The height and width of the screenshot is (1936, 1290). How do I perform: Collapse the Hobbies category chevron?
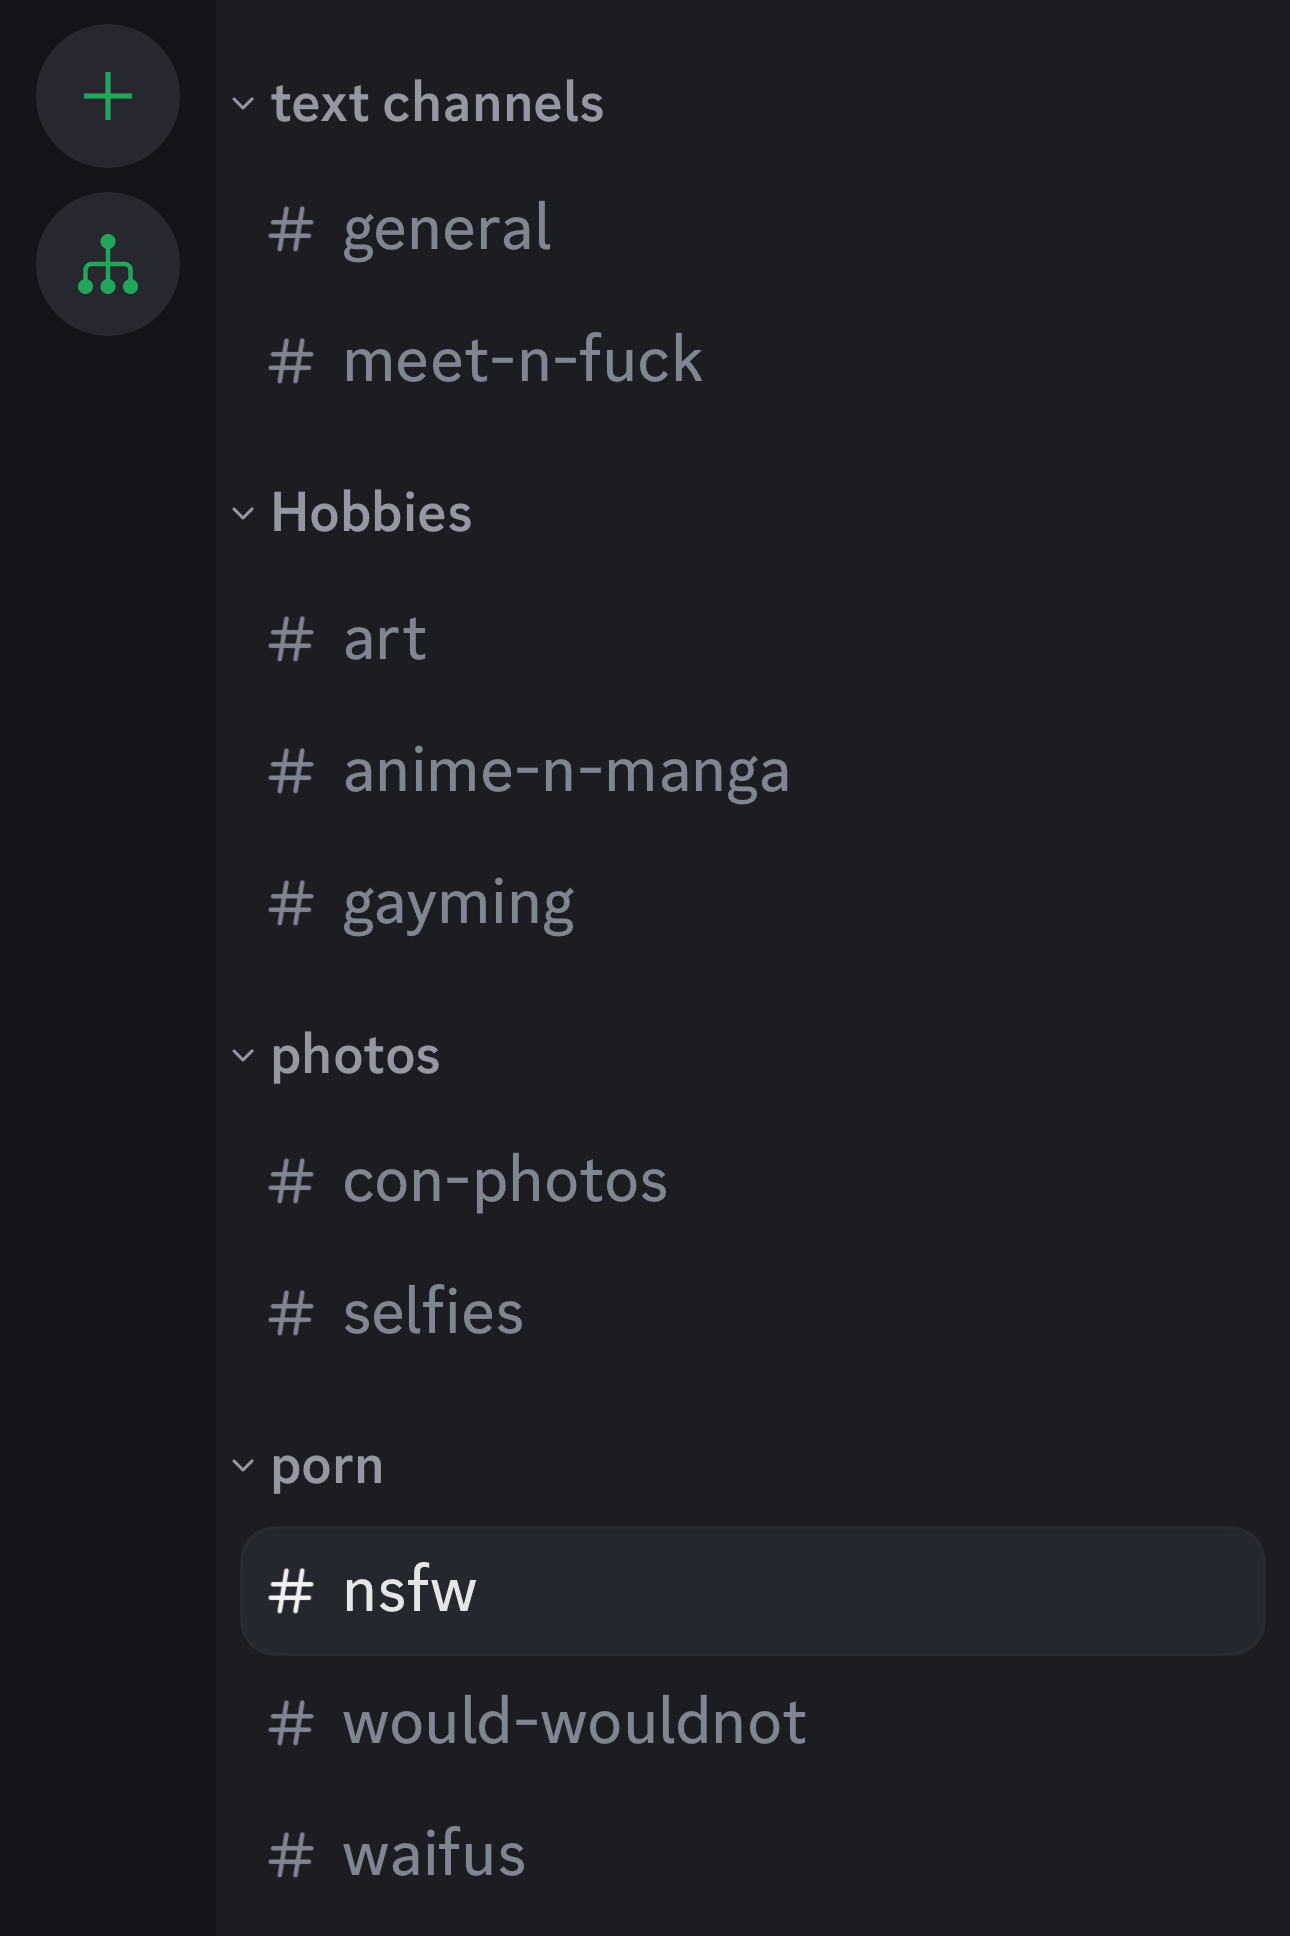(x=243, y=513)
